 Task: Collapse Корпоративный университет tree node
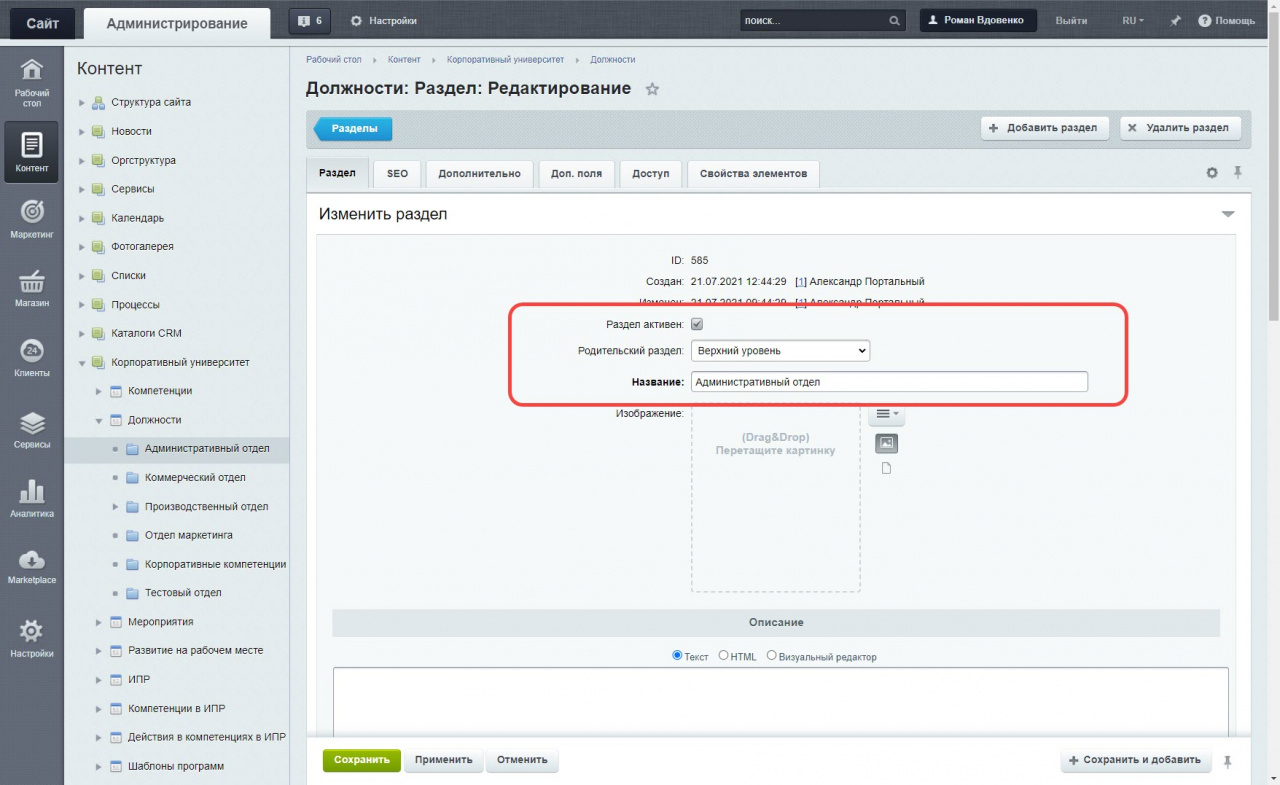tap(82, 362)
